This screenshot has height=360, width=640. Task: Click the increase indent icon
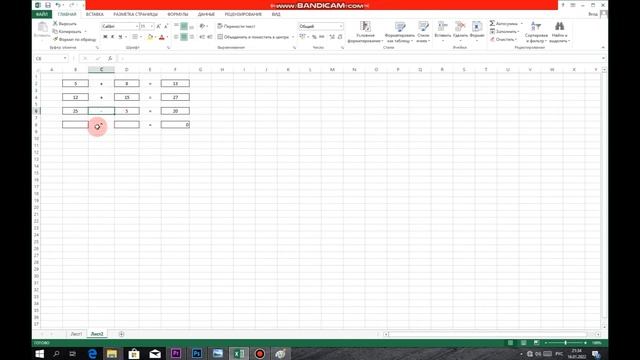[210, 37]
